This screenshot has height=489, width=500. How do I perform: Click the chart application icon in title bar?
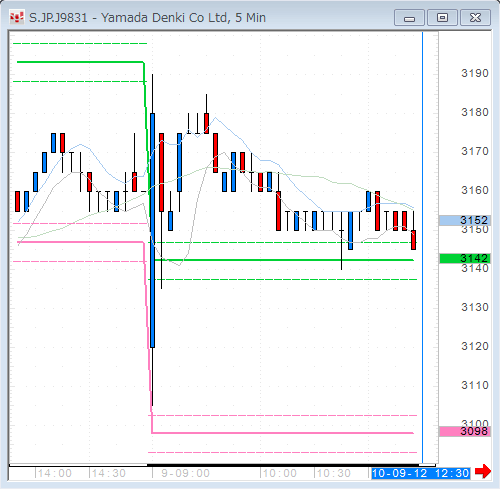click(17, 18)
